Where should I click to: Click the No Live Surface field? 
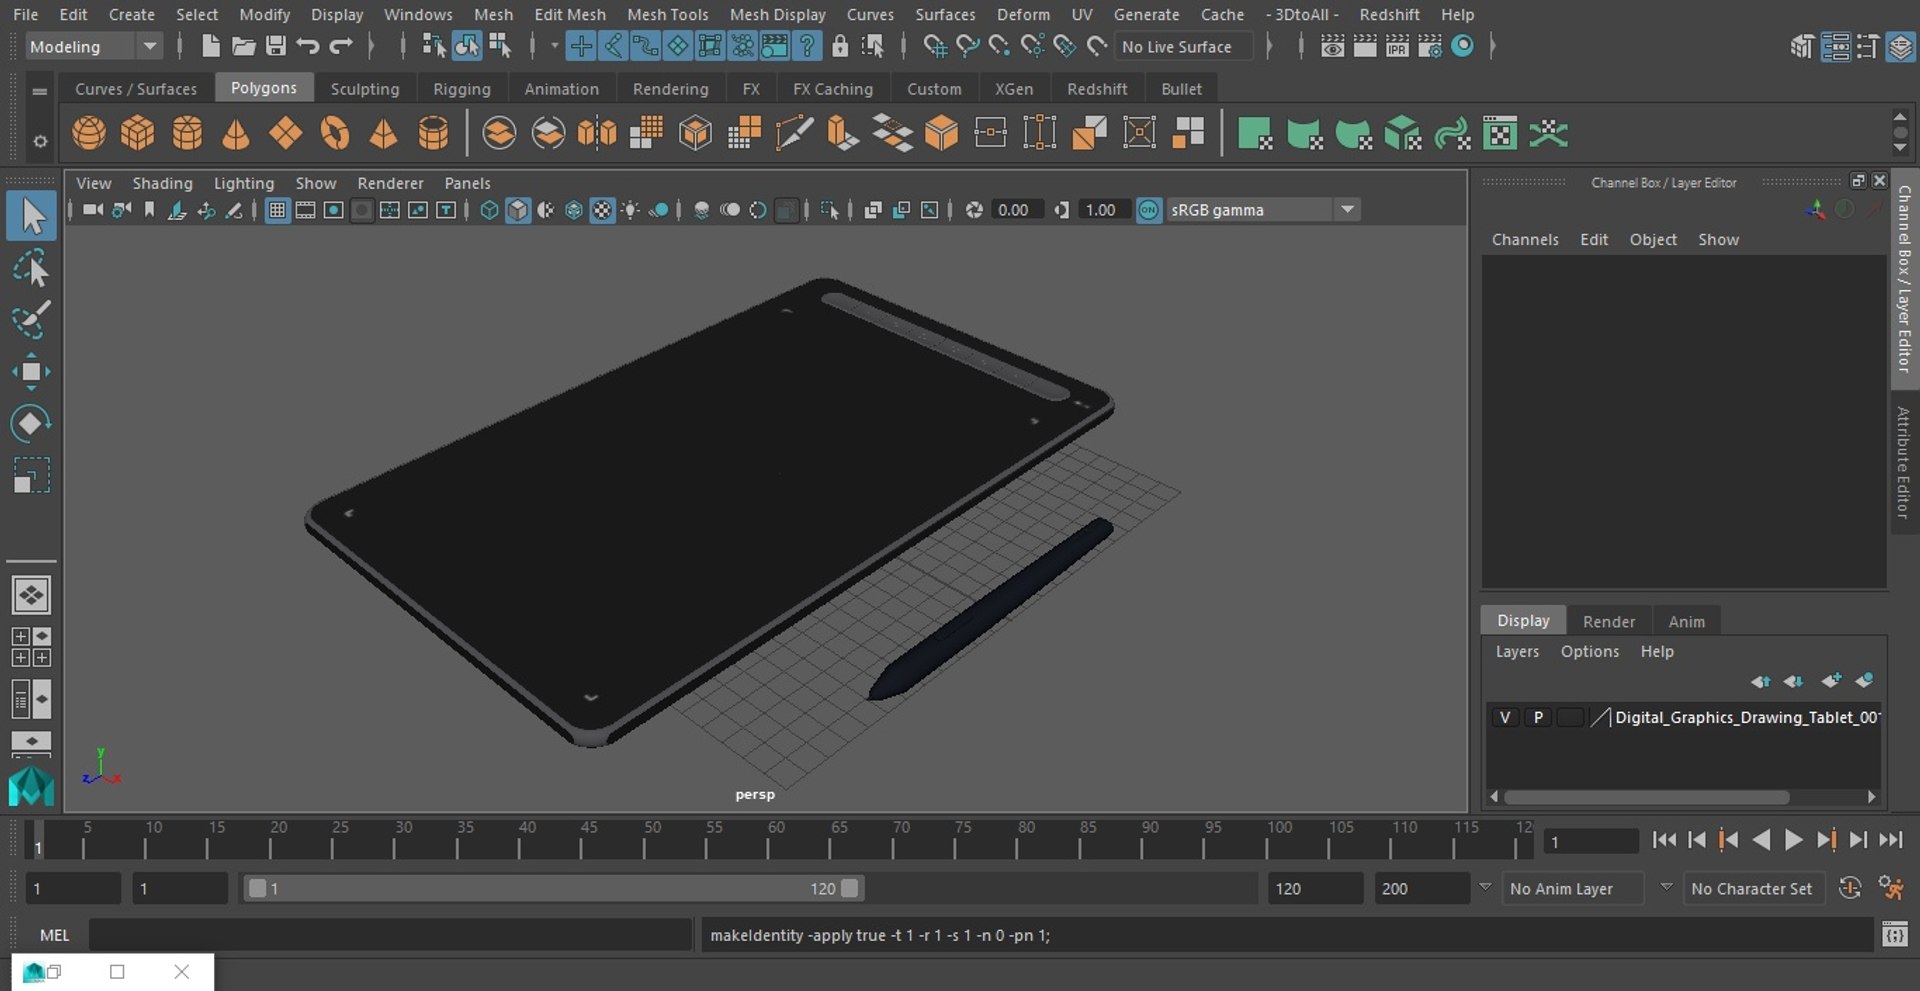pyautogui.click(x=1184, y=46)
